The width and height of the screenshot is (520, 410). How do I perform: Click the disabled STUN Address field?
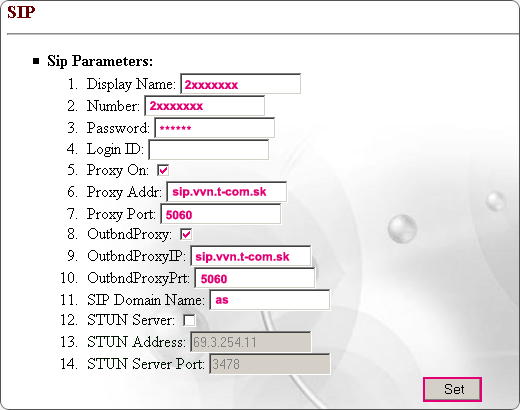pos(251,342)
